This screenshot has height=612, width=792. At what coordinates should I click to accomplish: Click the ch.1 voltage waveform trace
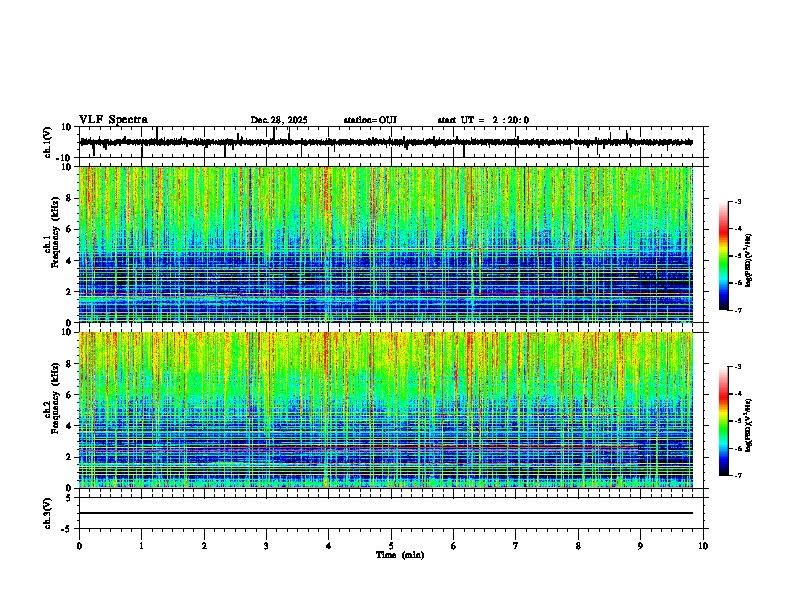386,142
